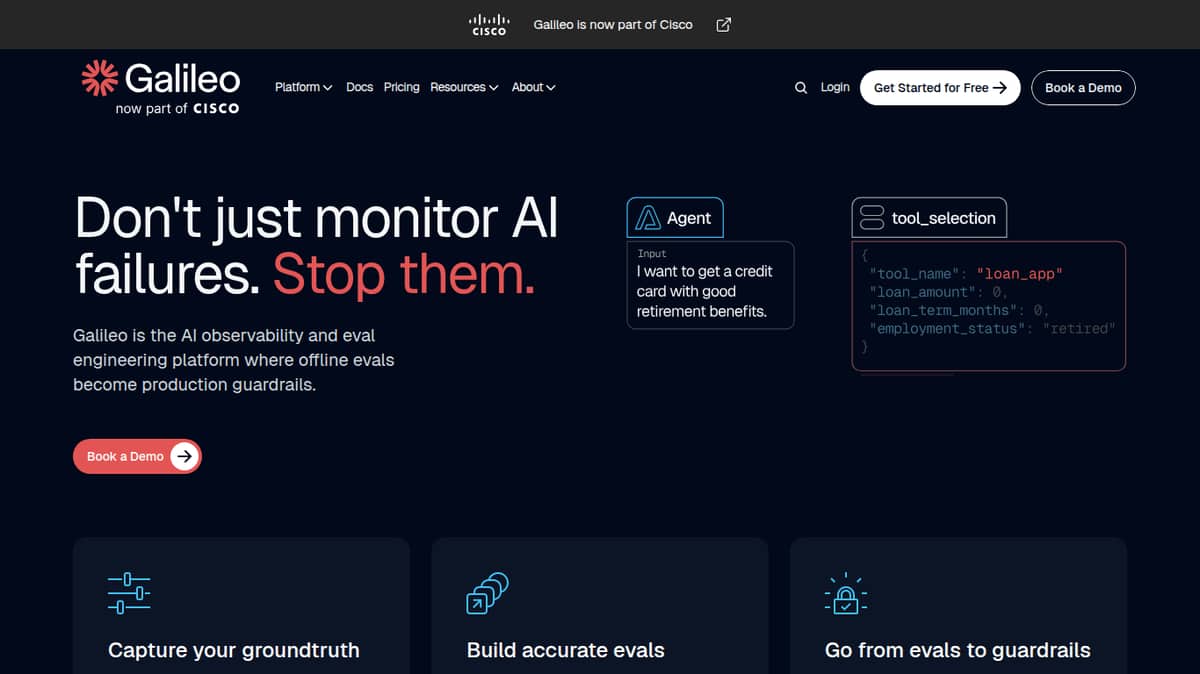Image resolution: width=1200 pixels, height=674 pixels.
Task: Click the Agent logo icon
Action: [x=648, y=218]
